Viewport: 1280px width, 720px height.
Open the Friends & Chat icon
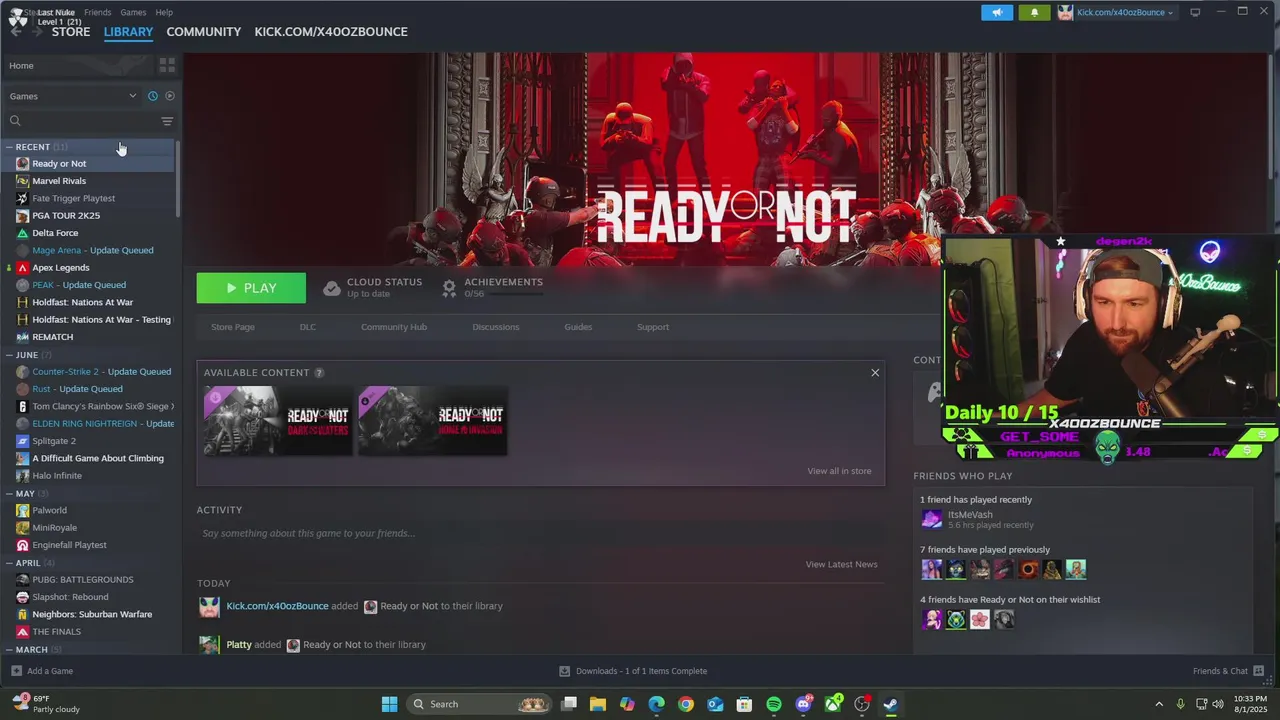coord(1259,671)
